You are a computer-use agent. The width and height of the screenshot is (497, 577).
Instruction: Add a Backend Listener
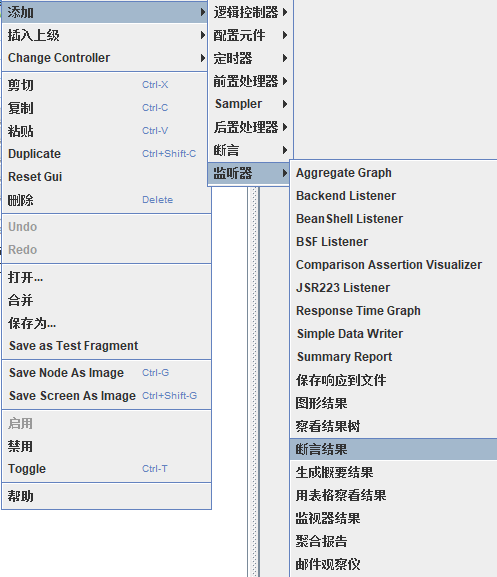[x=394, y=196]
